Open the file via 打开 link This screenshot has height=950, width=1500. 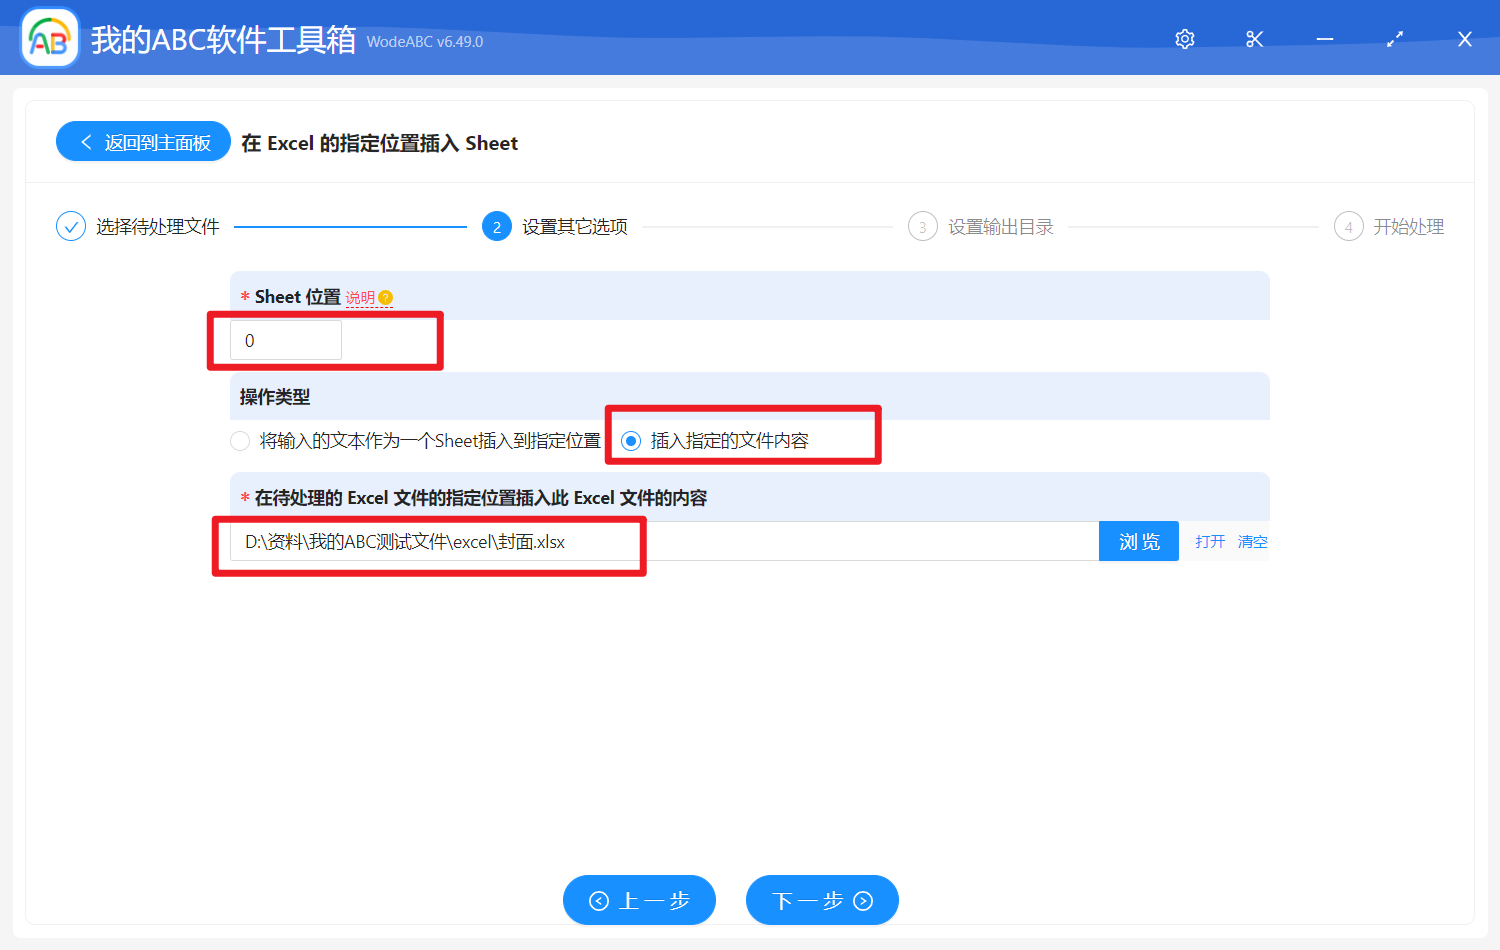1209,541
